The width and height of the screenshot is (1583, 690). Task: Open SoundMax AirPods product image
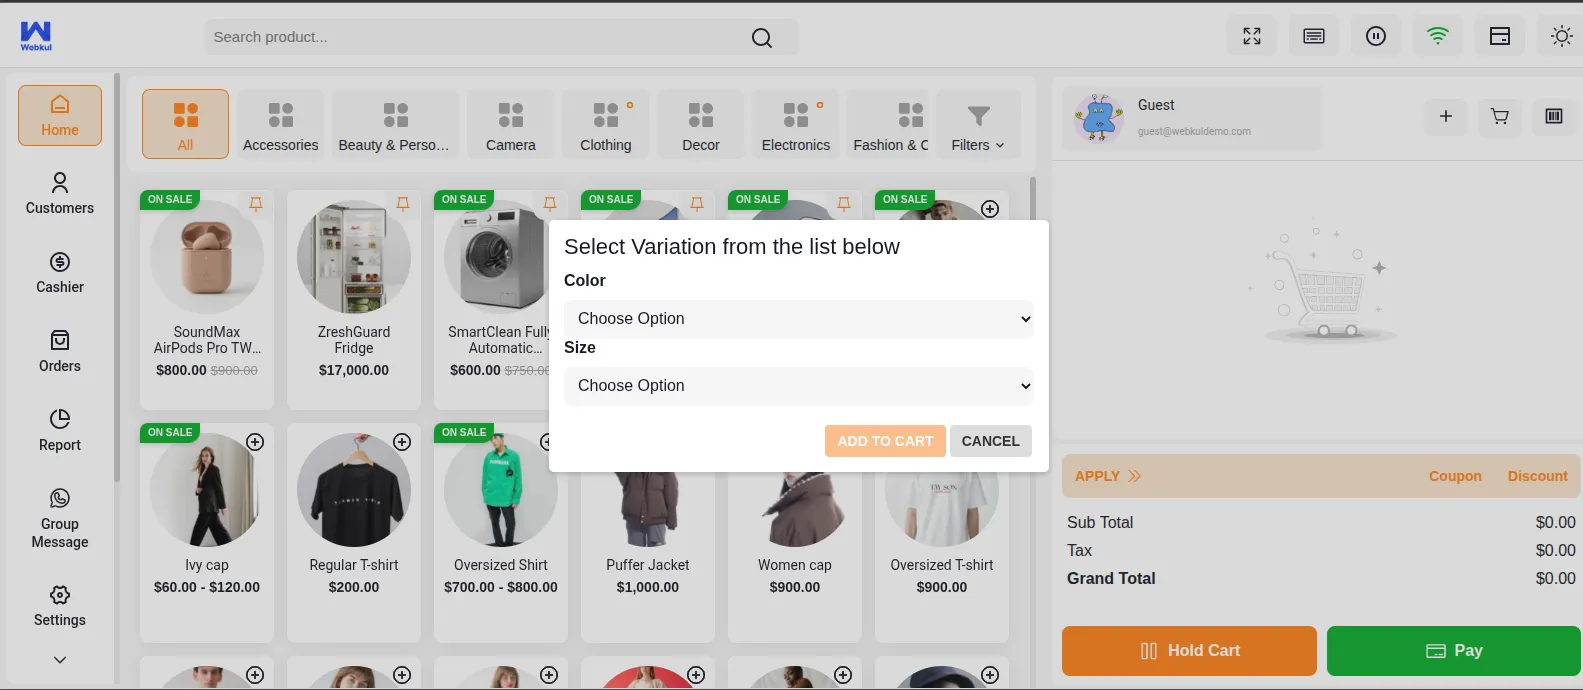coord(207,257)
